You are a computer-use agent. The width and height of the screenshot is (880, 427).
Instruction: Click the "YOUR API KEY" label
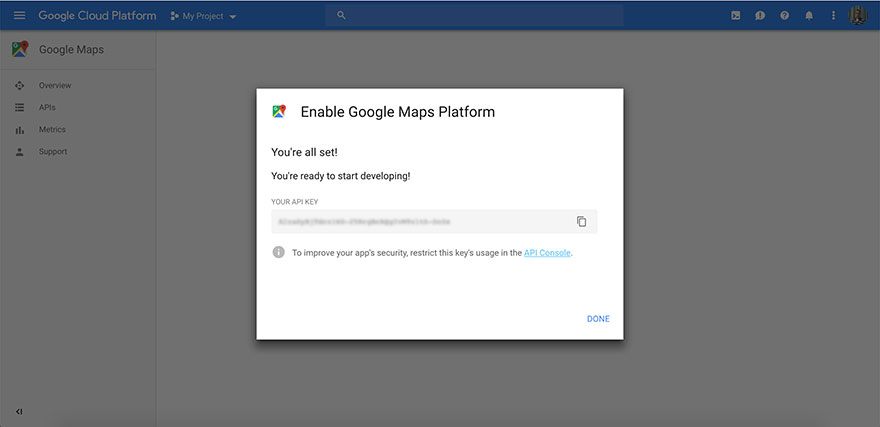(295, 201)
